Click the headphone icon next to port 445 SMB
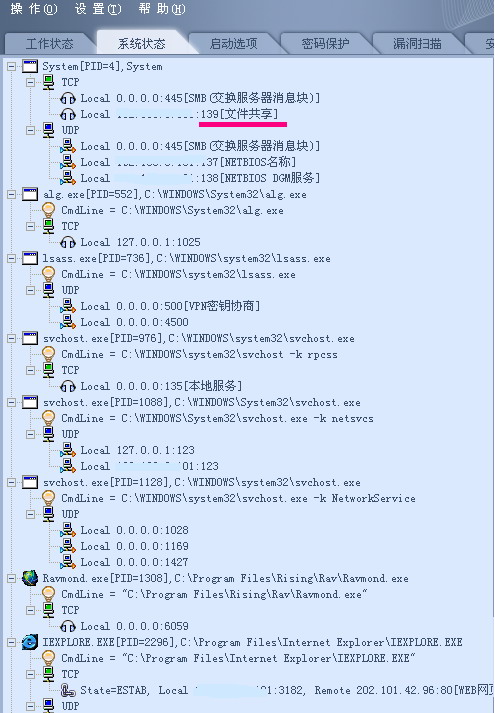The height and width of the screenshot is (713, 495). tap(68, 98)
